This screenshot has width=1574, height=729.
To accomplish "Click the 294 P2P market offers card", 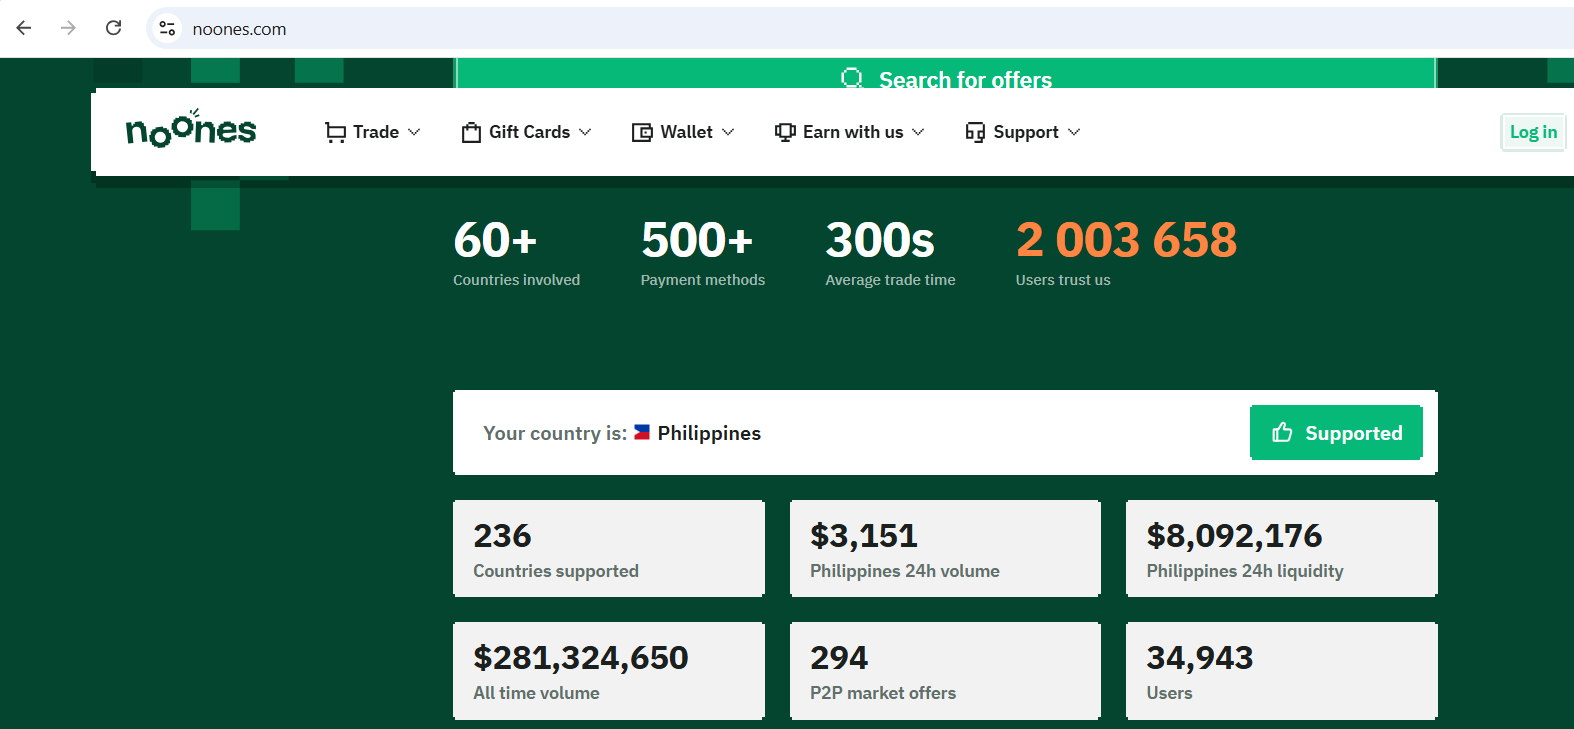I will coord(945,671).
